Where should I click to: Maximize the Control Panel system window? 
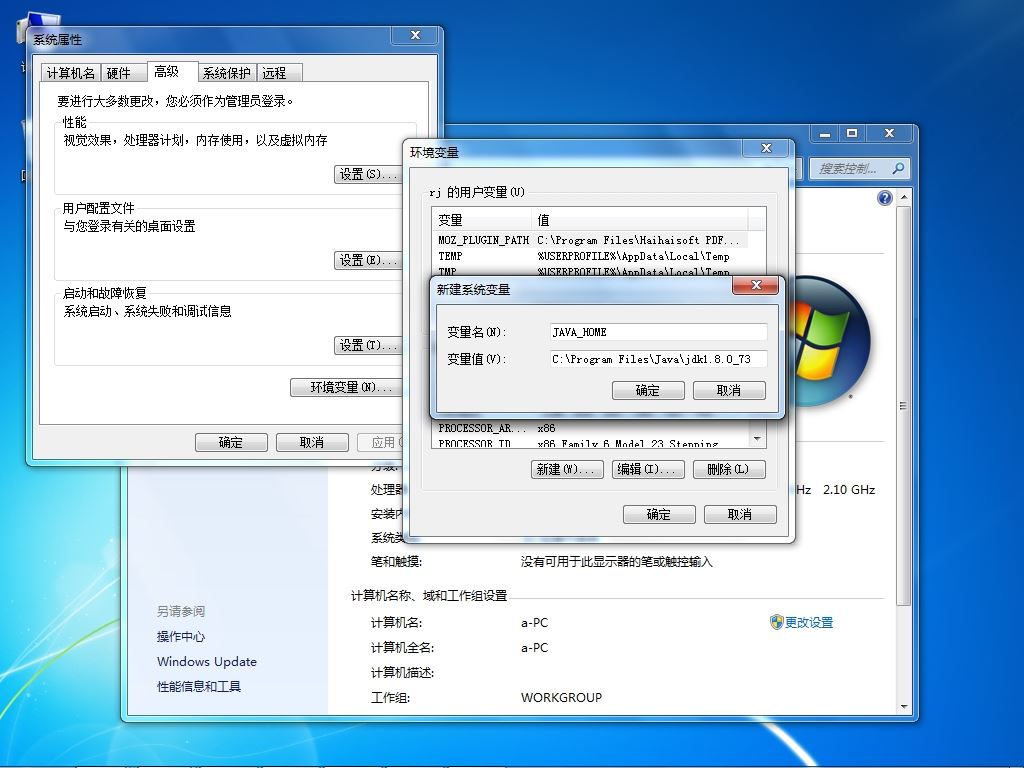[852, 134]
